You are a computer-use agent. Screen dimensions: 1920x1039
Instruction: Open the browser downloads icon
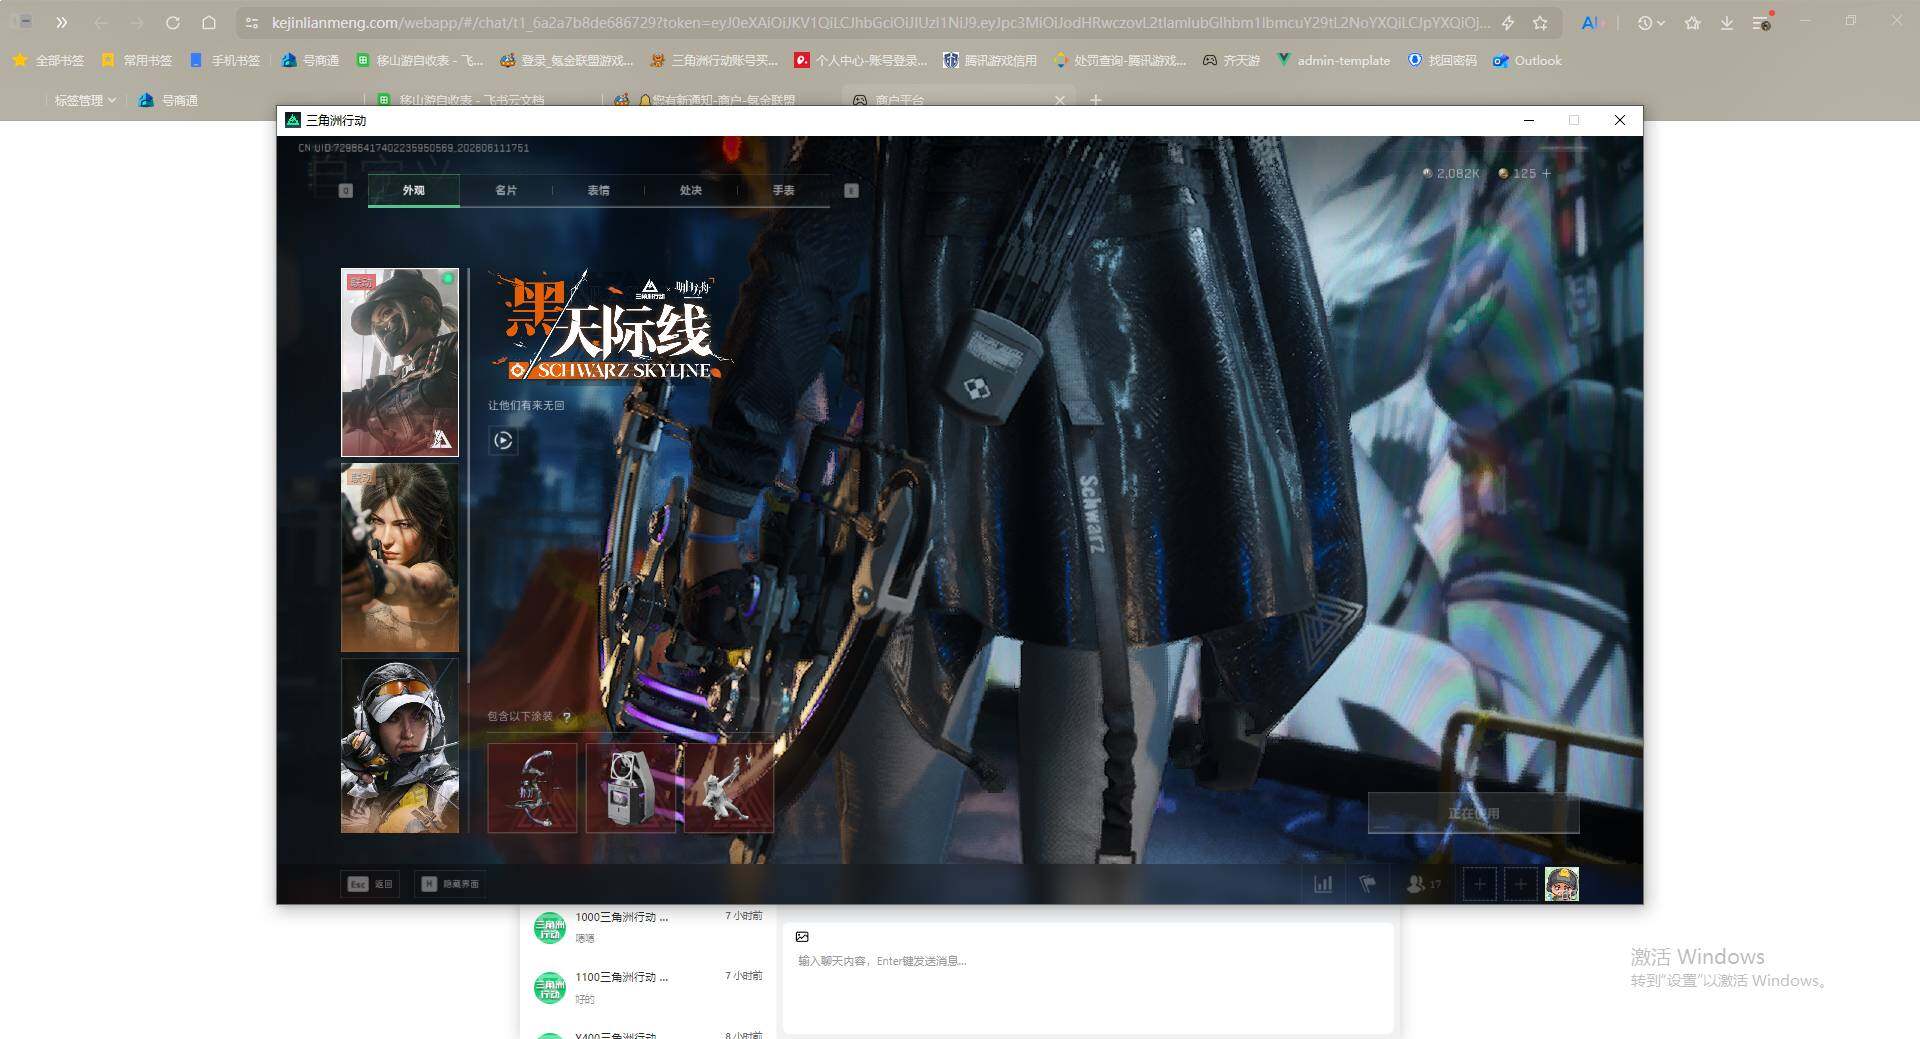click(1727, 22)
